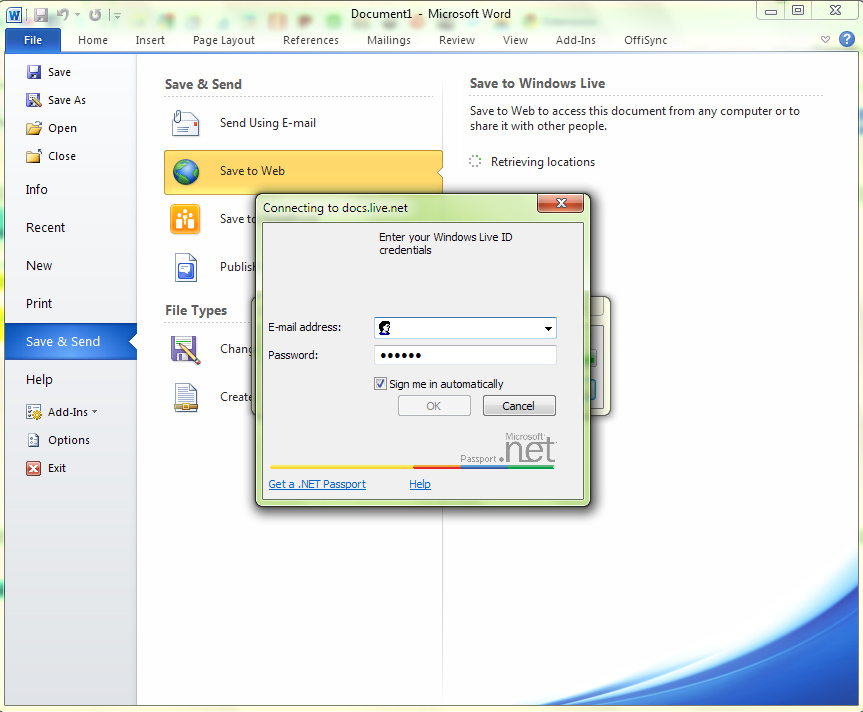Click the Options icon in left pane

[x=34, y=440]
